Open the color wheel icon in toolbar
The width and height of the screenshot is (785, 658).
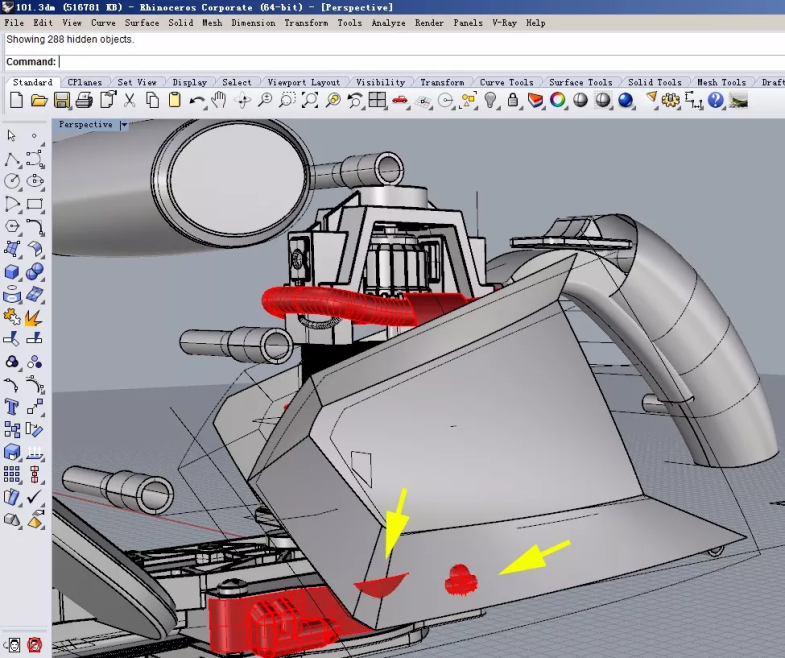click(x=558, y=100)
